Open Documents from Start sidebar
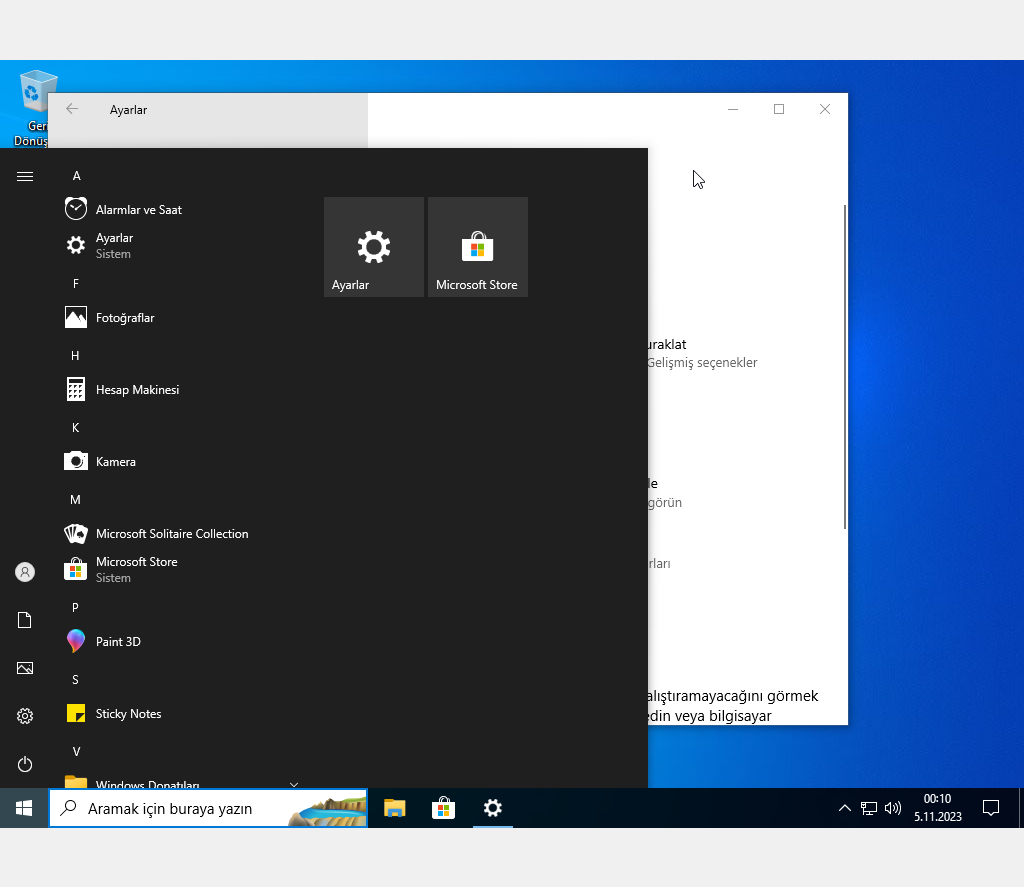This screenshot has height=887, width=1024. click(x=25, y=620)
